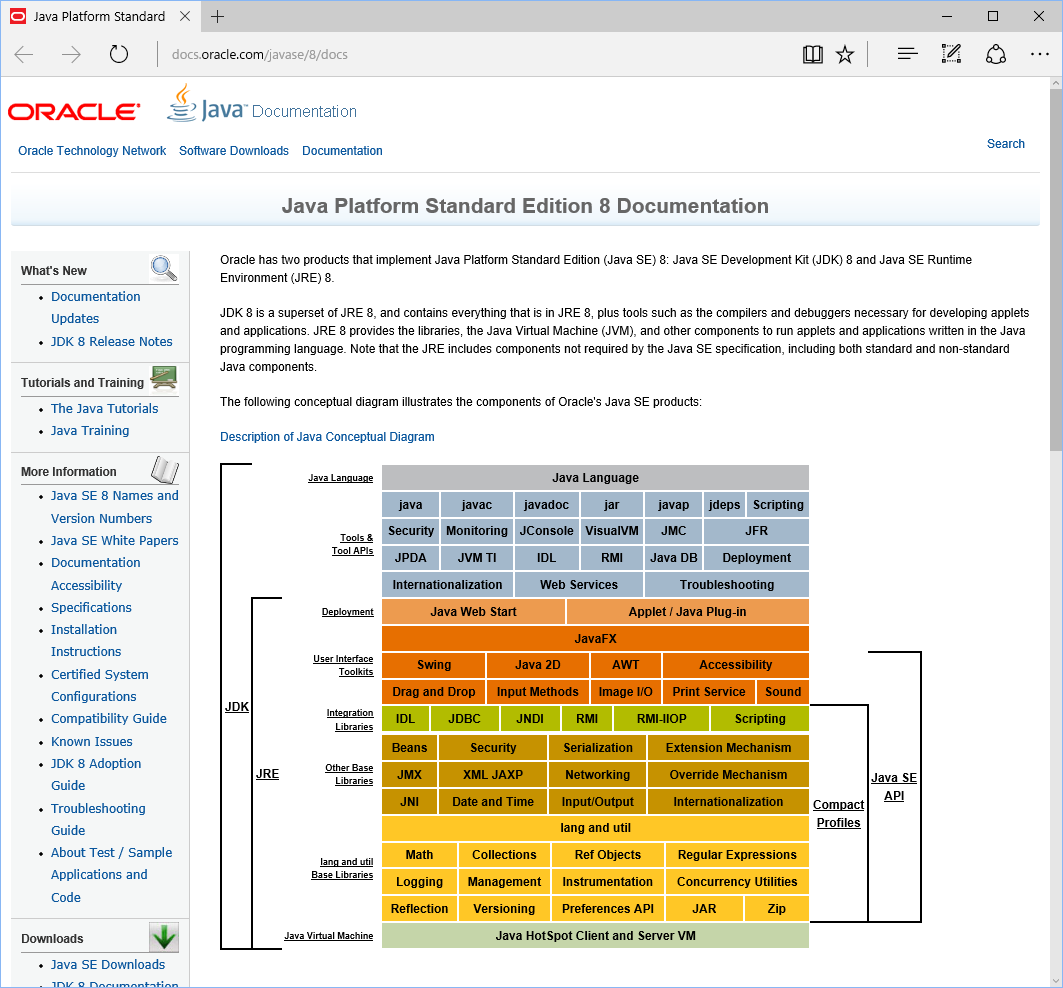Open Description of Java Conceptual Diagram link
The height and width of the screenshot is (988, 1063).
tap(327, 437)
